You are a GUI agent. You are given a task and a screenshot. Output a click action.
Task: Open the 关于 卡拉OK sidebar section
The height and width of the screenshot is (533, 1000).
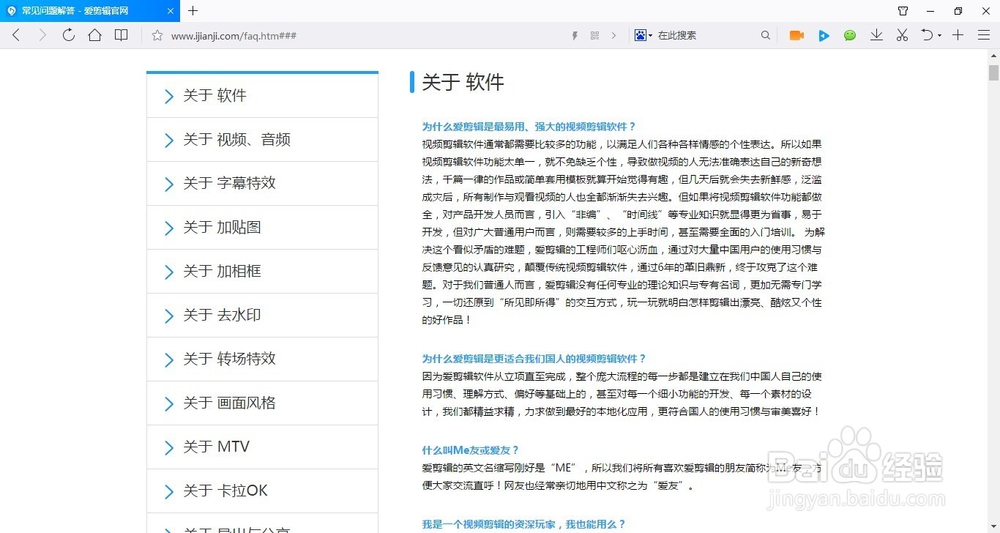tap(262, 492)
